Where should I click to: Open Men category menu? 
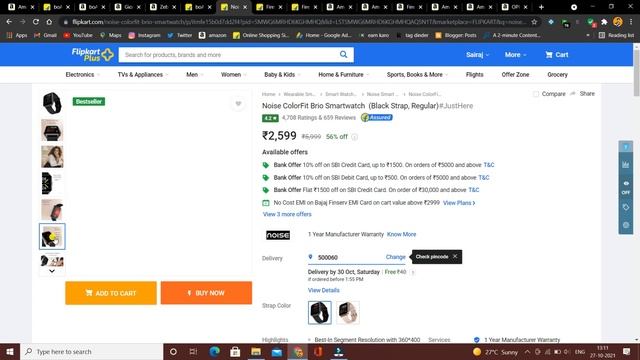pyautogui.click(x=195, y=75)
